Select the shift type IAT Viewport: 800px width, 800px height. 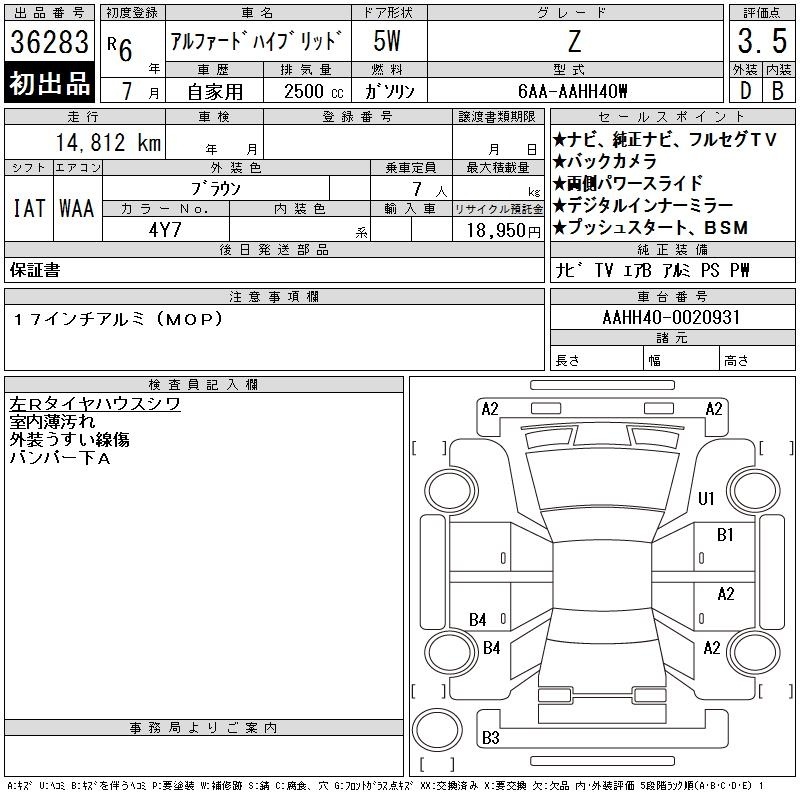coord(29,208)
